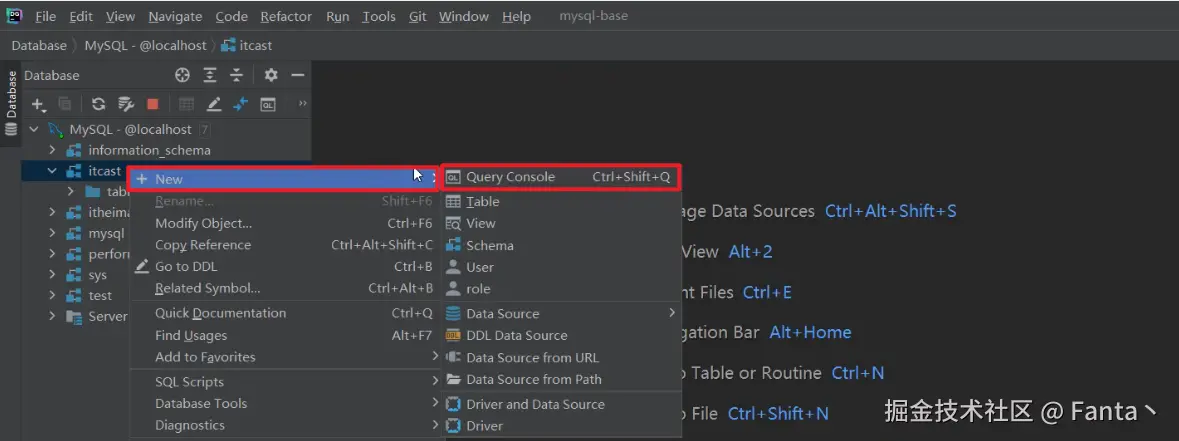Expand the information_schema node

click(52, 150)
